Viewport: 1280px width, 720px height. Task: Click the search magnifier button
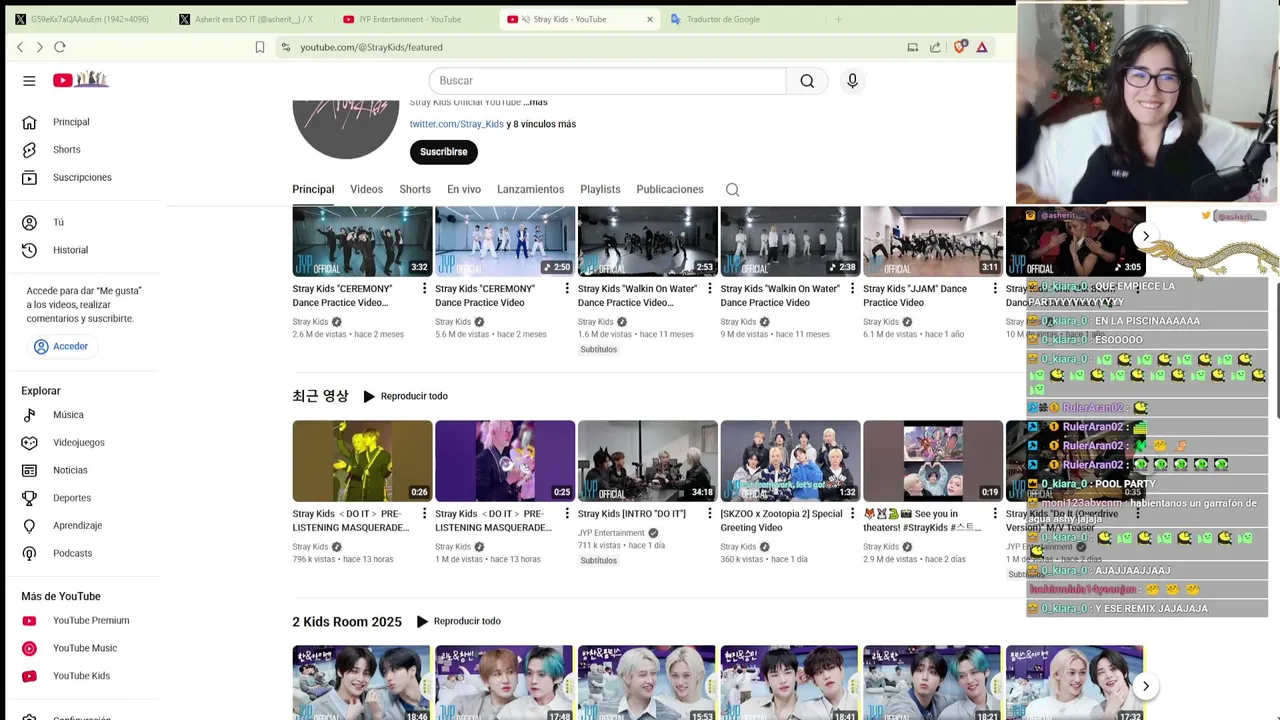click(x=807, y=81)
